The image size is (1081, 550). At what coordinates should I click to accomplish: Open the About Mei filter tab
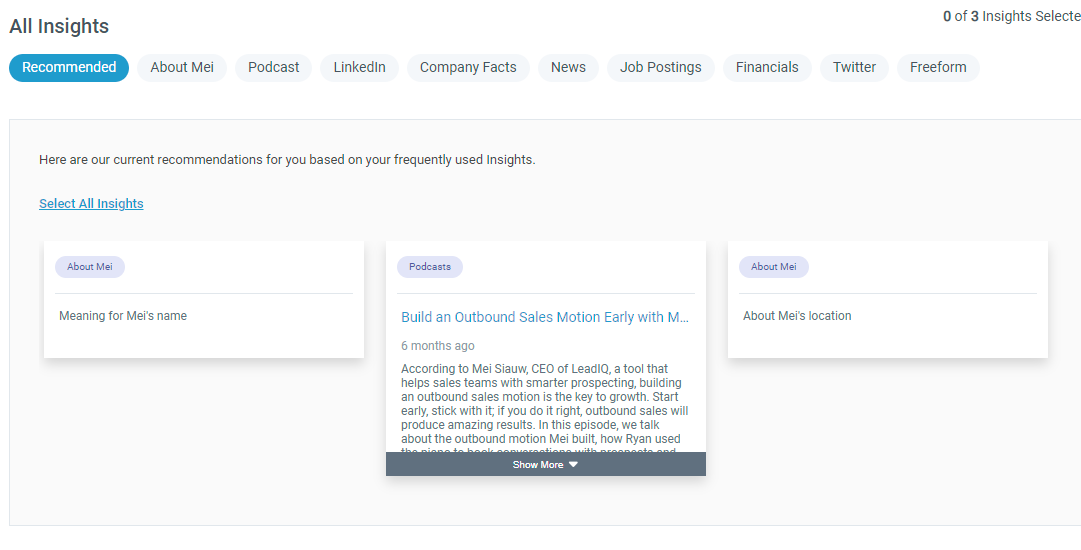(182, 67)
